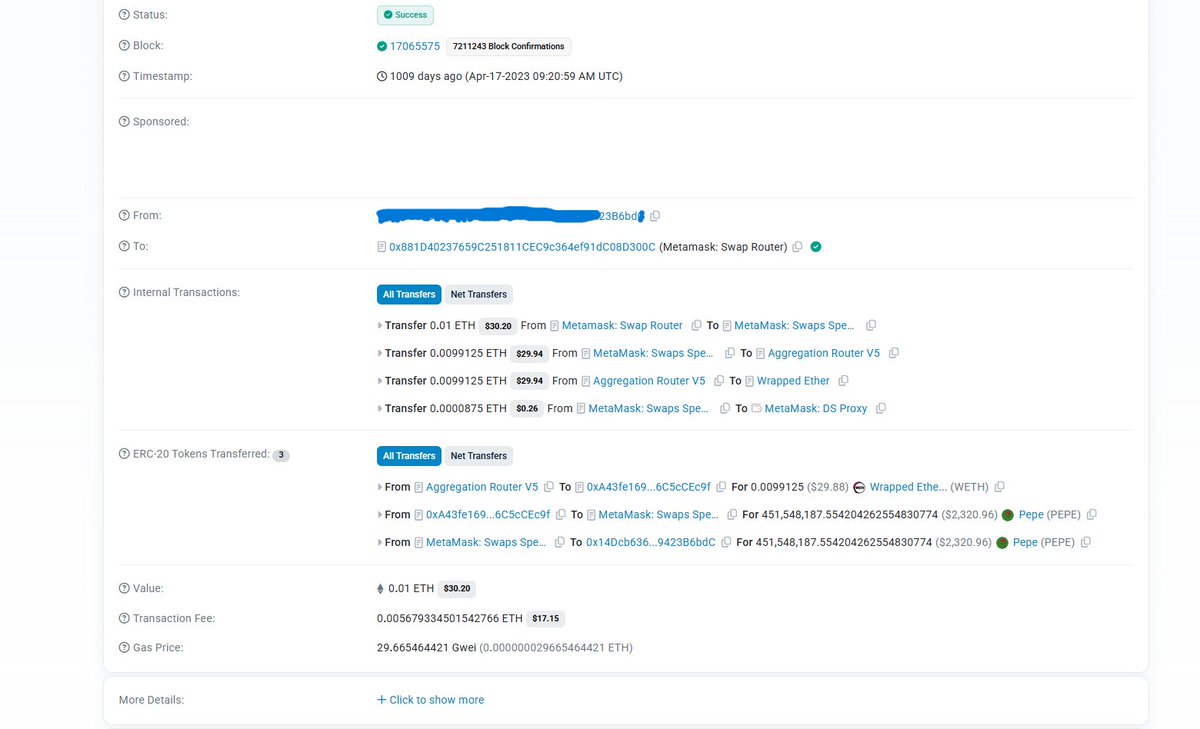Screen dimensions: 1200x729
Task: Select the fee amount 0.005679334501542766 ETH
Action: click(449, 619)
